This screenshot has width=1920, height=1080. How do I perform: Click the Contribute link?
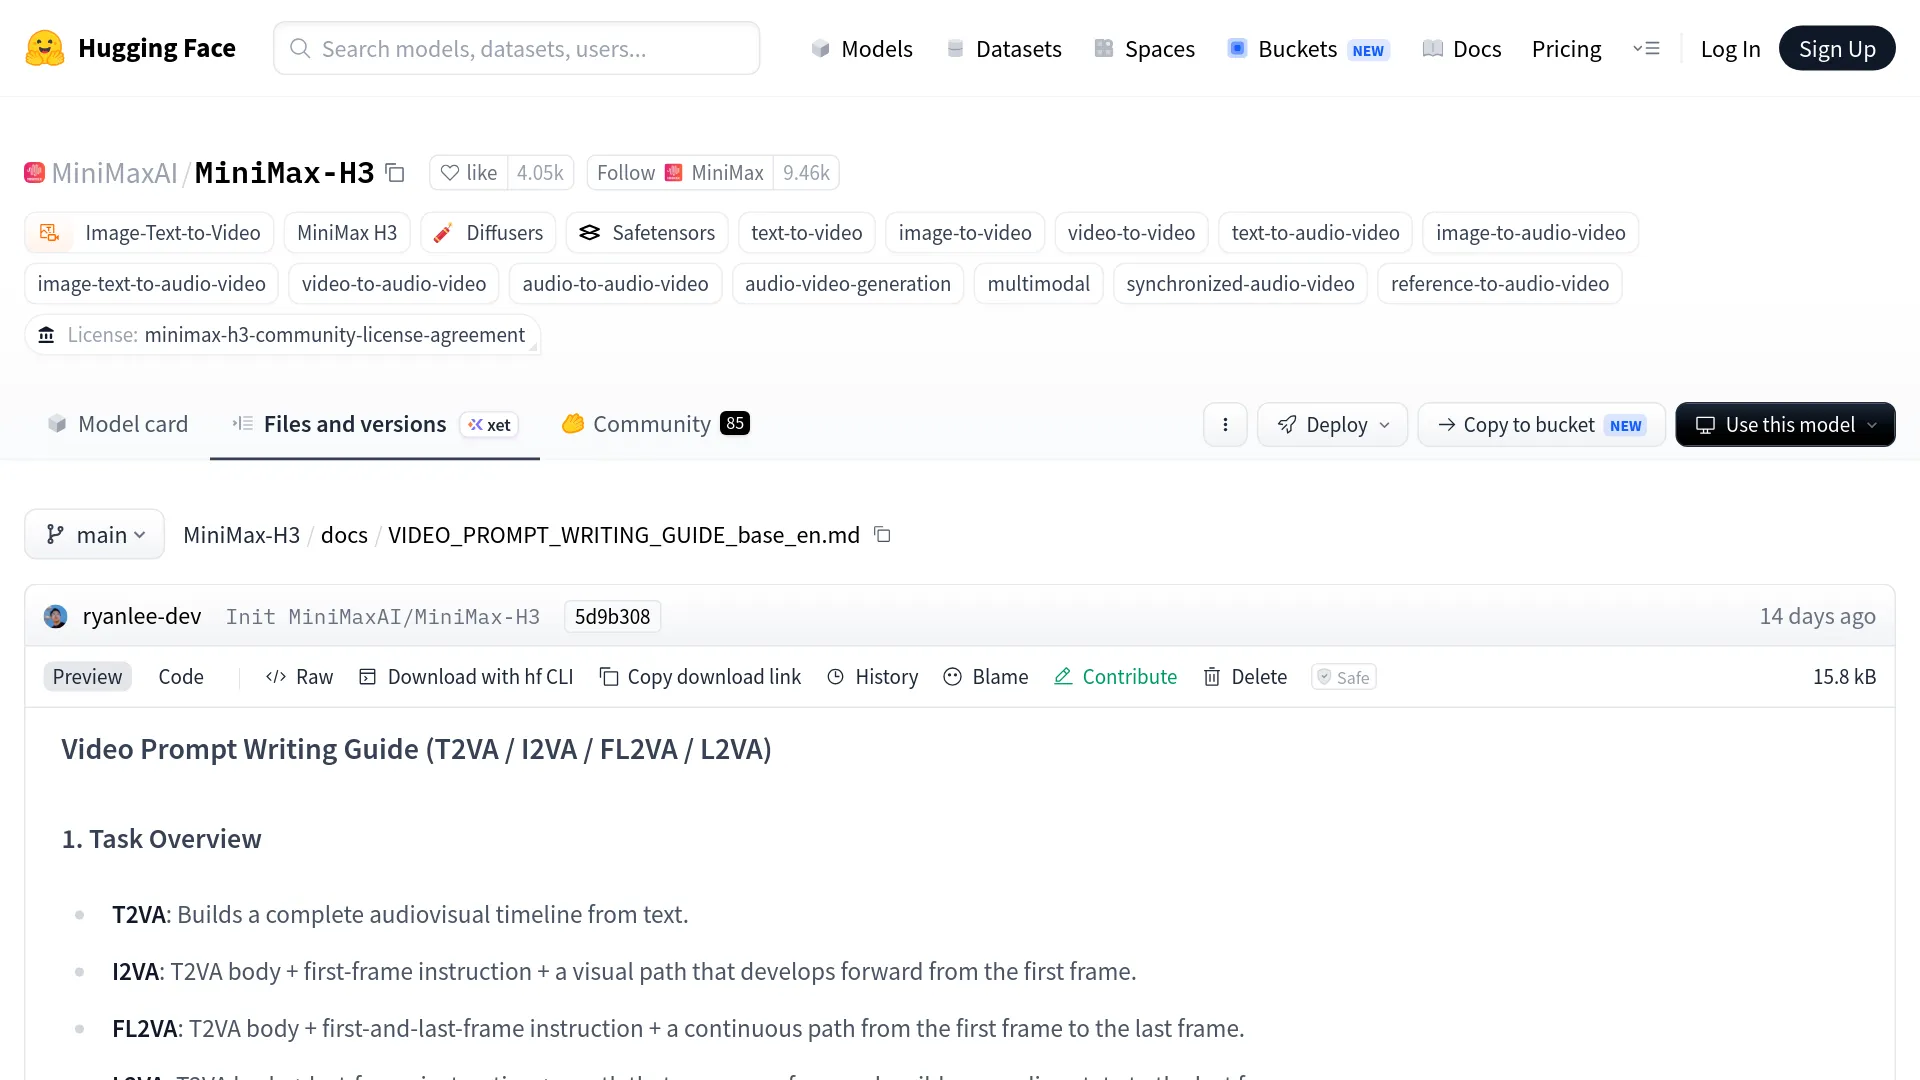point(1115,677)
